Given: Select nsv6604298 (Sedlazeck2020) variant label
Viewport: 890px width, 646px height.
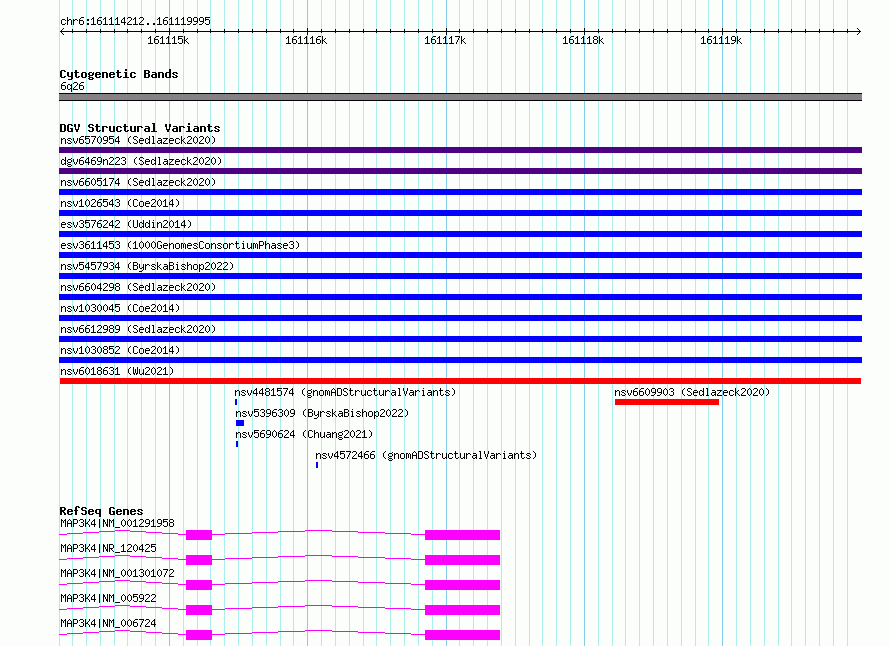Looking at the screenshot, I should click(x=138, y=287).
